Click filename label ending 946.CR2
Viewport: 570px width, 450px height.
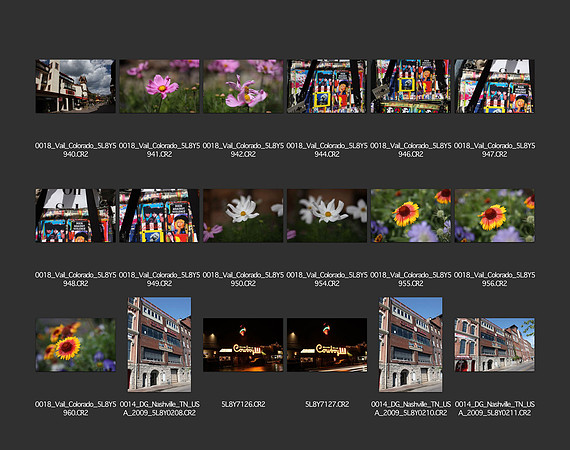pyautogui.click(x=411, y=150)
